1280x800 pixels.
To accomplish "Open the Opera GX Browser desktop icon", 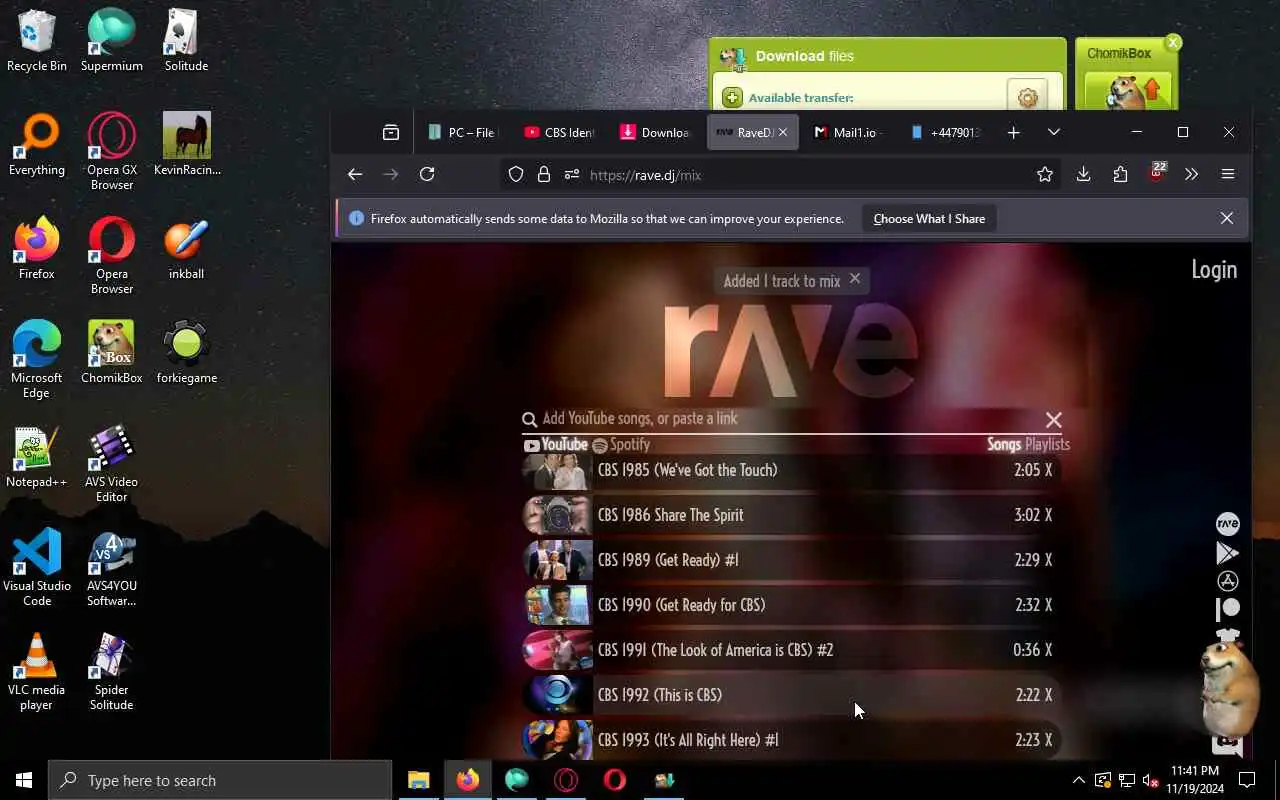I will coord(111,150).
